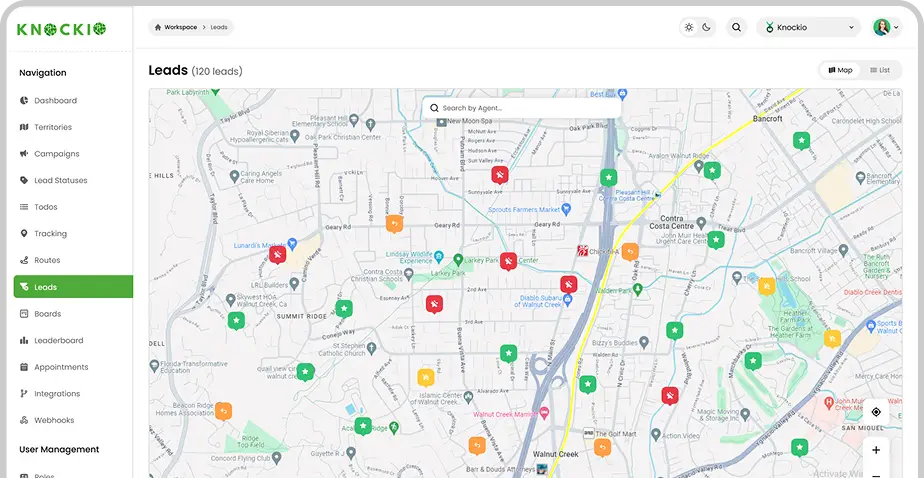Screen dimensions: 924x478
Task: Switch to the List view tab
Action: (880, 70)
